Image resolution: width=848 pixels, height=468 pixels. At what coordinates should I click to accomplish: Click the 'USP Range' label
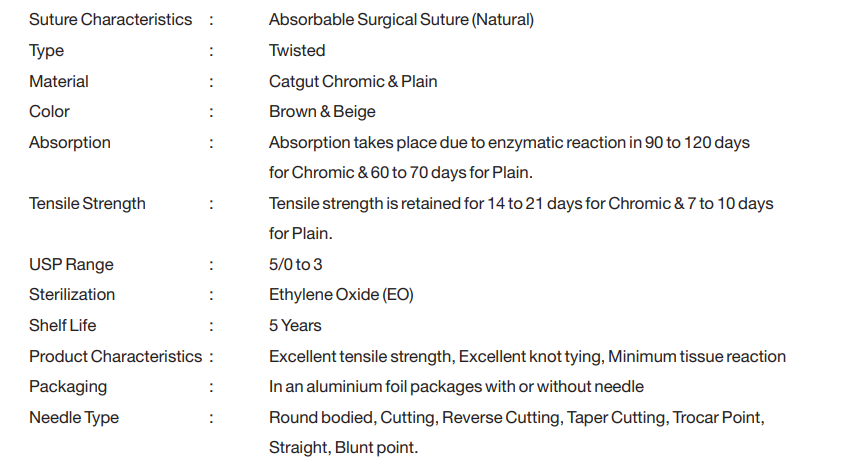(71, 265)
